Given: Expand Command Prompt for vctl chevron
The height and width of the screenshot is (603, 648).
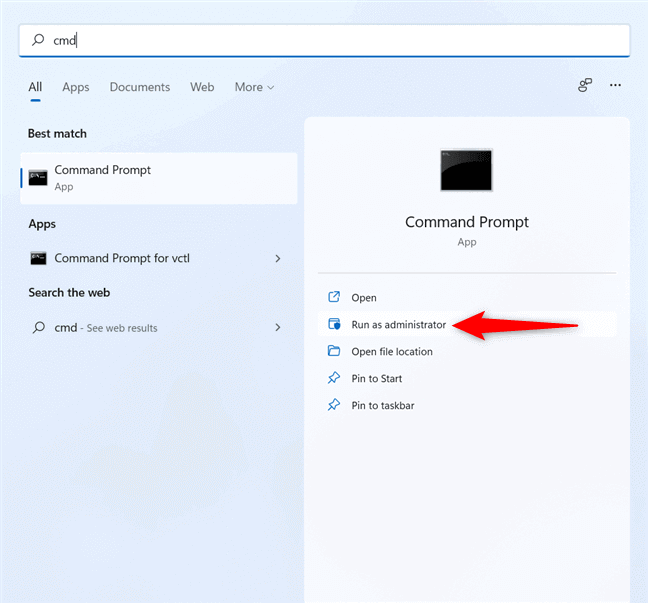Looking at the screenshot, I should tap(278, 259).
